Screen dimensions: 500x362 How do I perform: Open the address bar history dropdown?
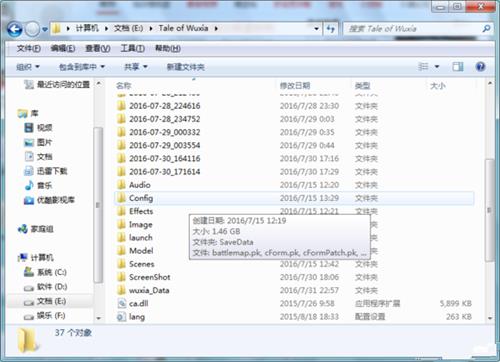316,29
